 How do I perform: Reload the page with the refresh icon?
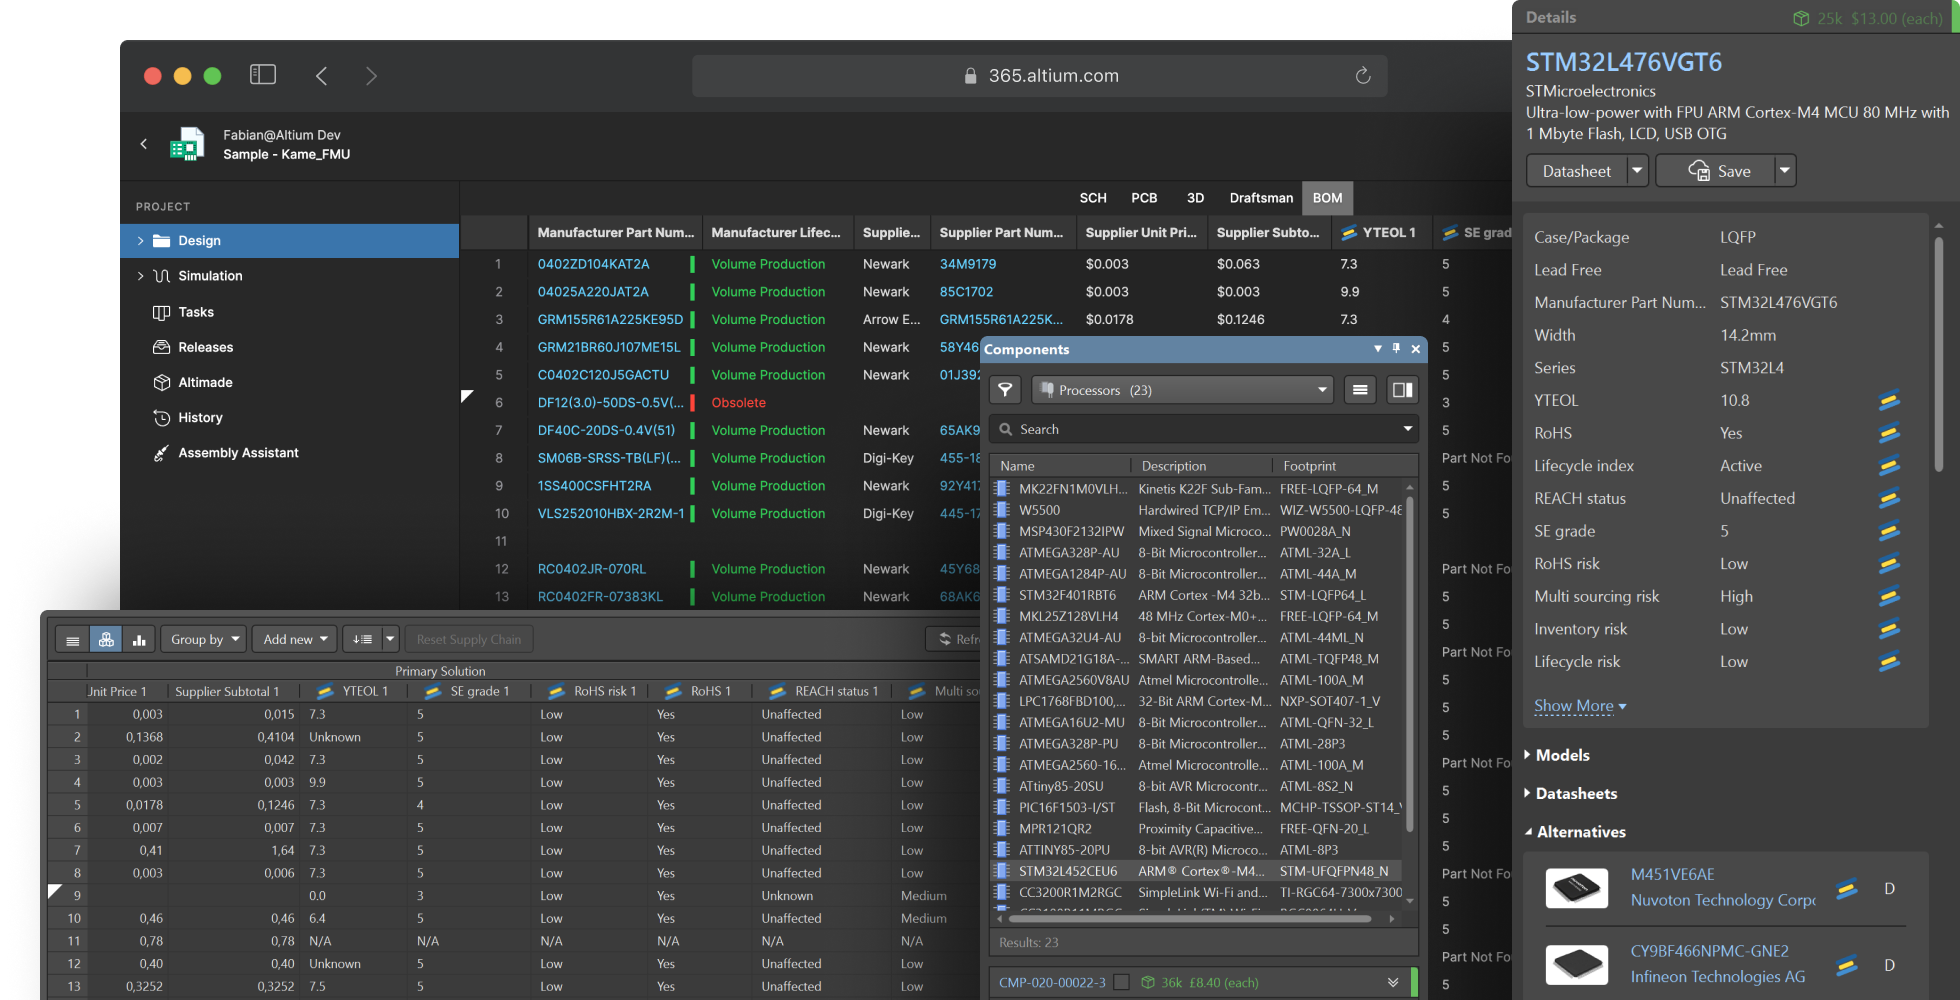(x=1362, y=76)
